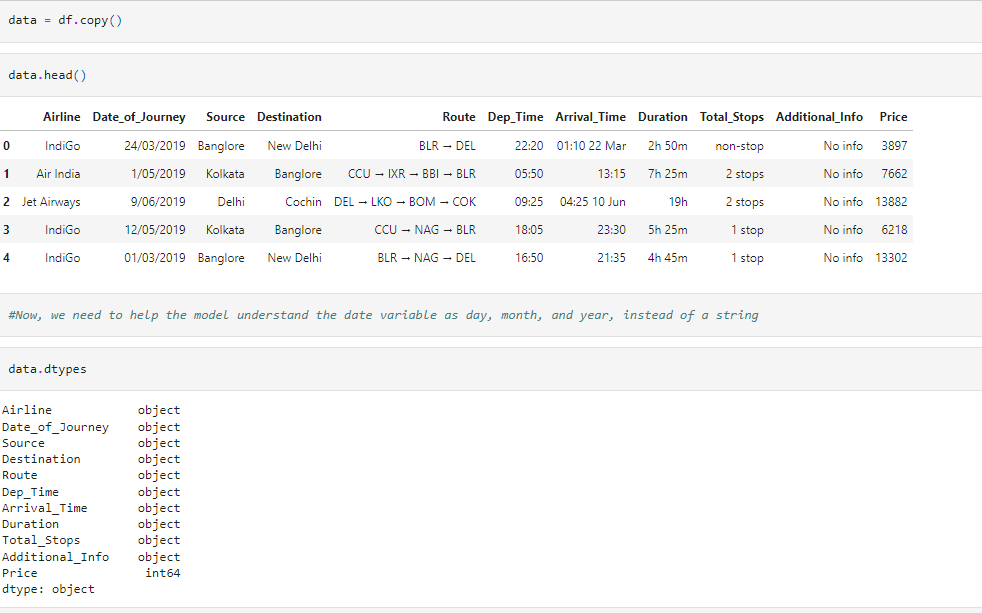982x613 pixels.
Task: Select the Banglore source value in row 0
Action: [x=221, y=145]
